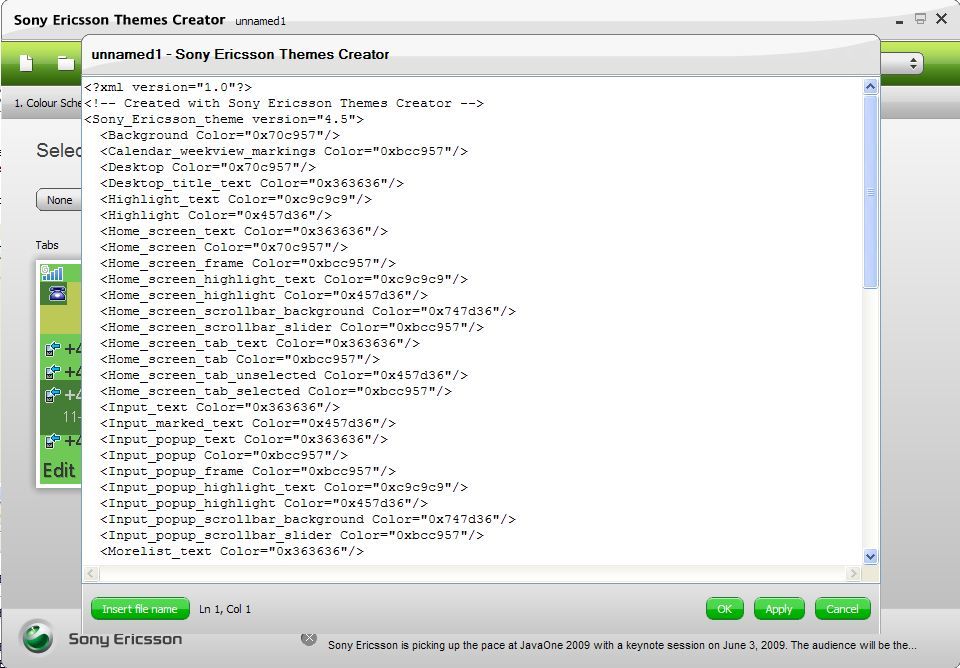Click the Open folder icon in toolbar
Viewport: 960px width, 668px height.
click(x=66, y=63)
